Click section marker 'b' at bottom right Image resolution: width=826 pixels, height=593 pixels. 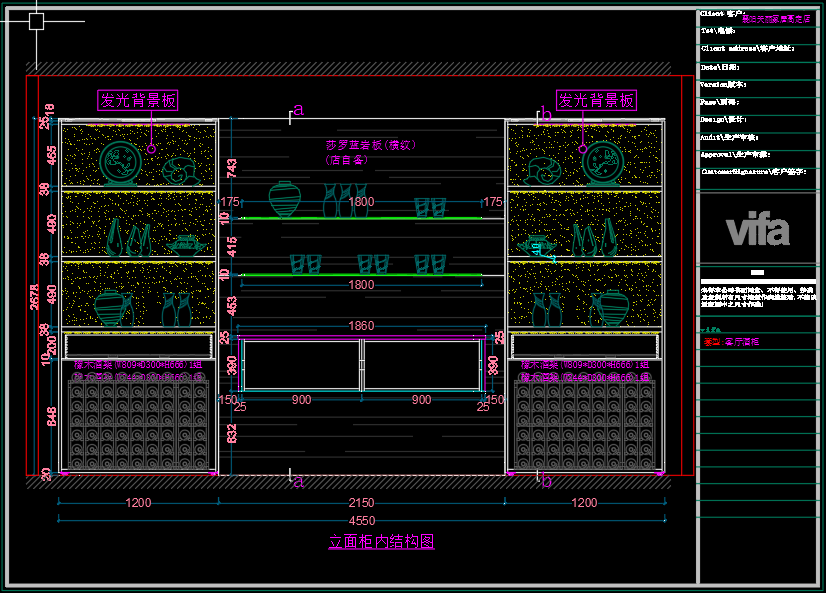tap(545, 480)
